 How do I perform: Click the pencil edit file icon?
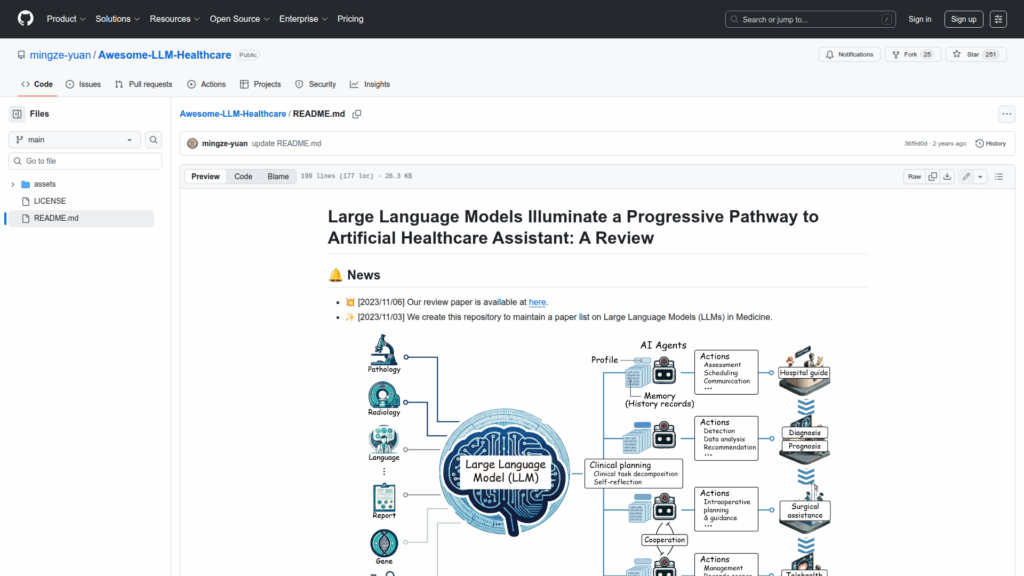966,176
